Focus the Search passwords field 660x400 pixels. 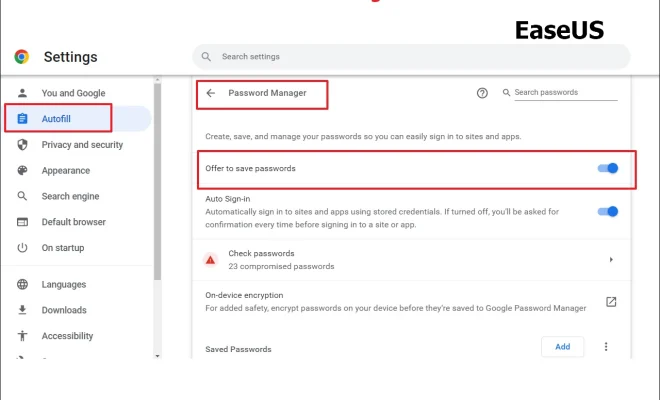(565, 92)
